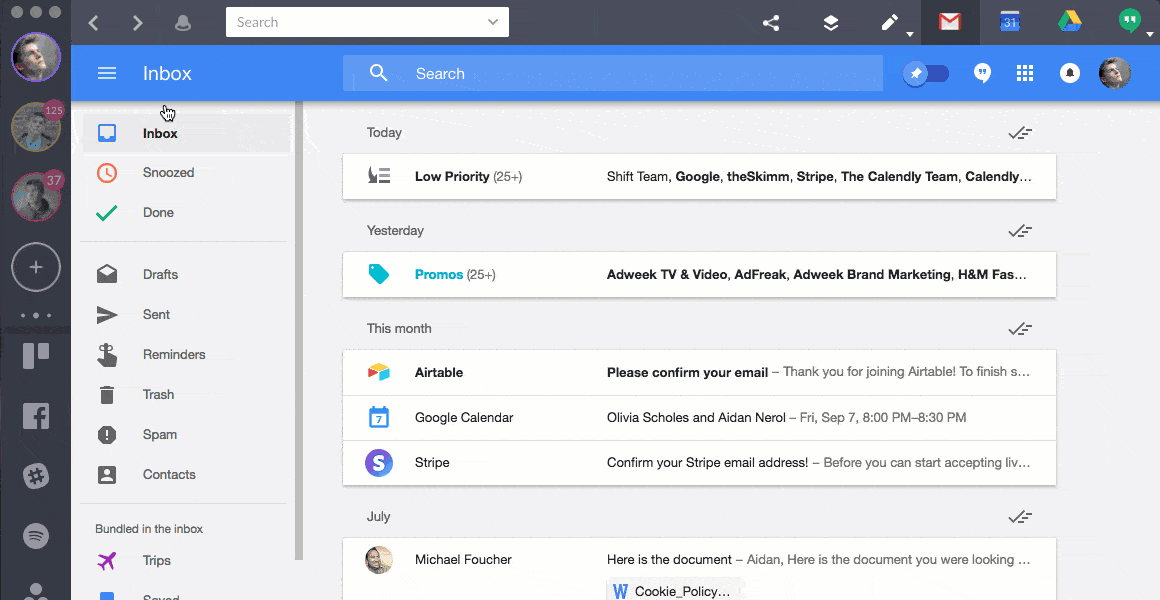Sweep all Today emails with the double checkmark

tap(1020, 132)
